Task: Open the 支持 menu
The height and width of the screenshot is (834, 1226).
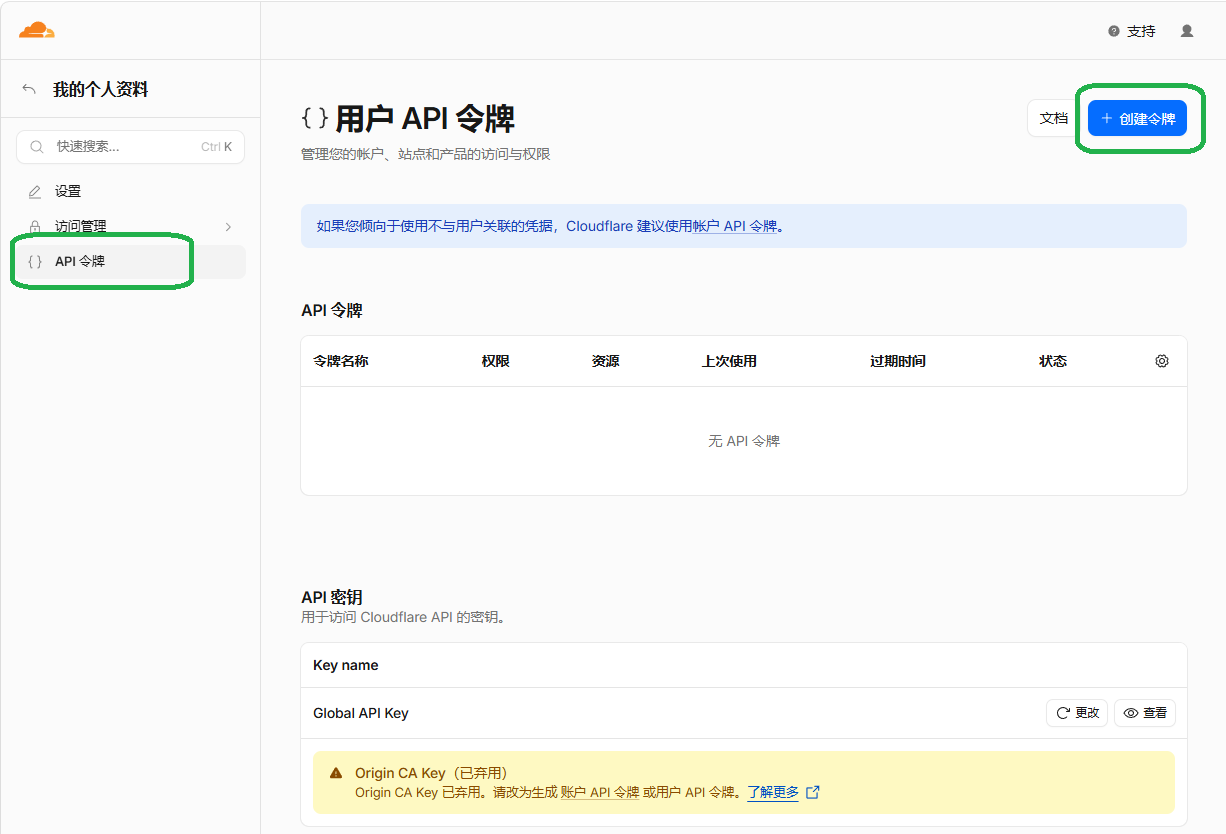Action: point(1132,31)
